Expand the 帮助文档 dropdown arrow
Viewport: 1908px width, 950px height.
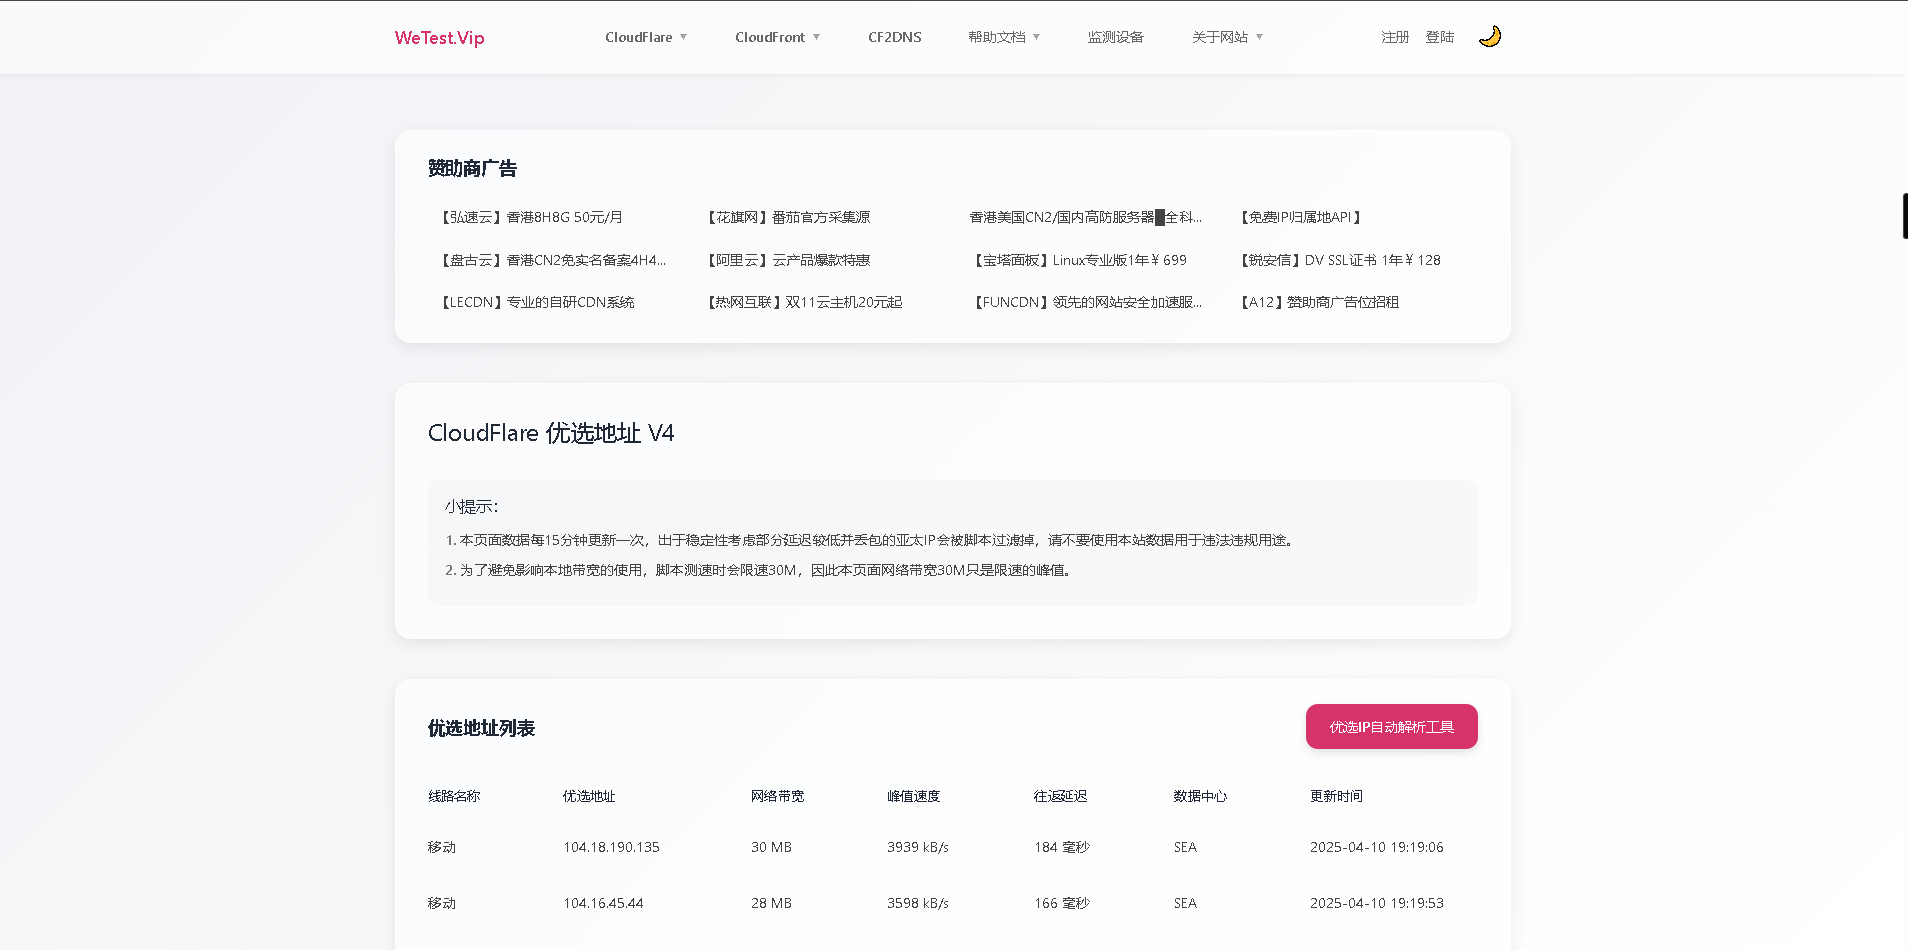pos(1036,37)
